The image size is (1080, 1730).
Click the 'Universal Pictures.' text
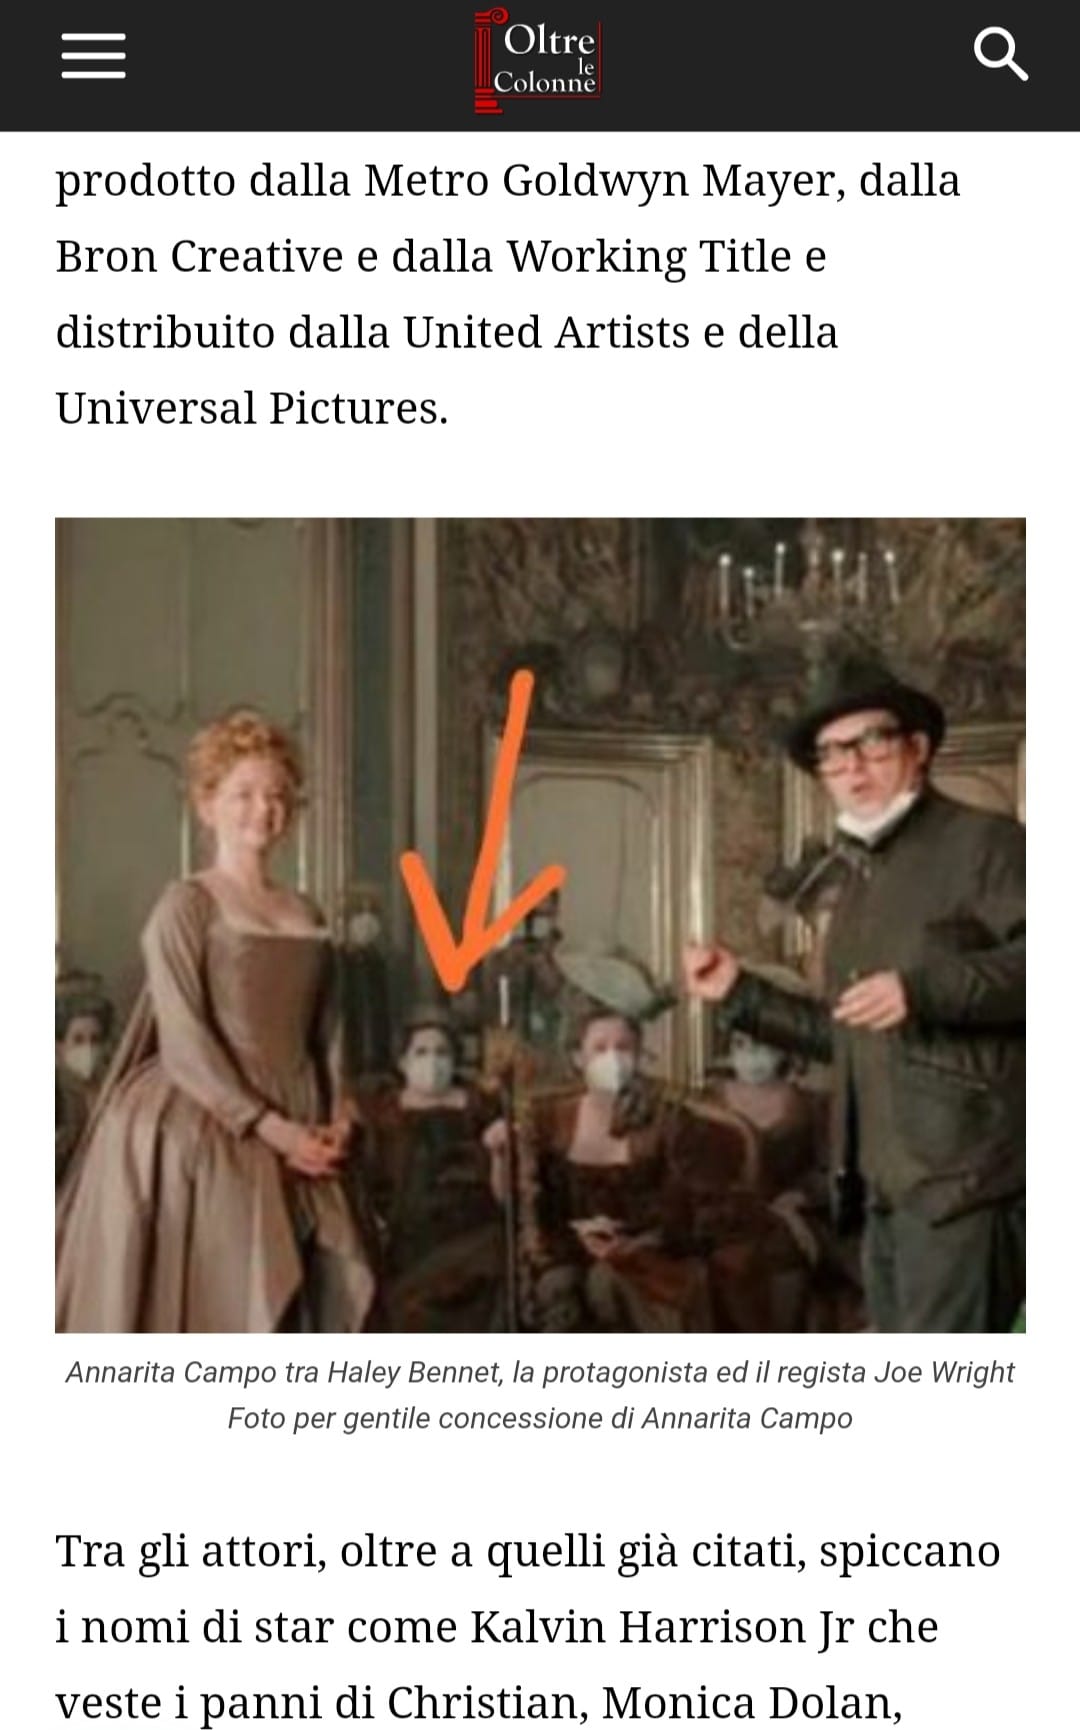(x=252, y=408)
